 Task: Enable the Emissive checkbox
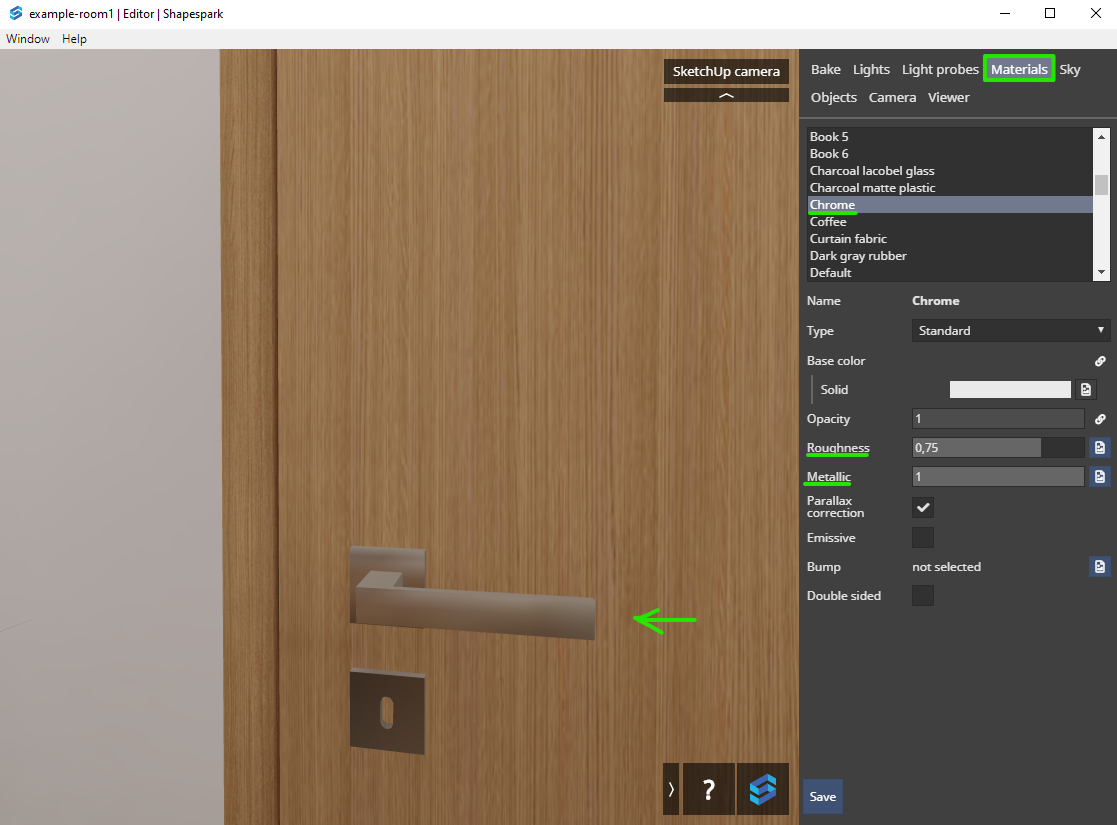point(923,538)
